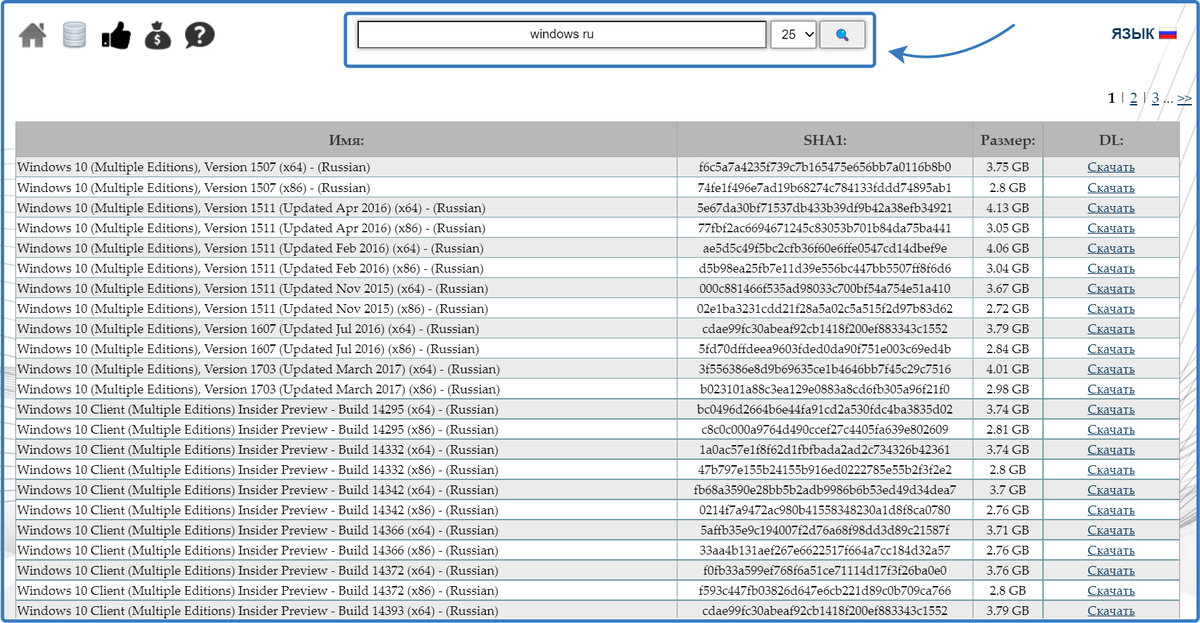Open the home page icon
The image size is (1200, 623).
pyautogui.click(x=33, y=36)
